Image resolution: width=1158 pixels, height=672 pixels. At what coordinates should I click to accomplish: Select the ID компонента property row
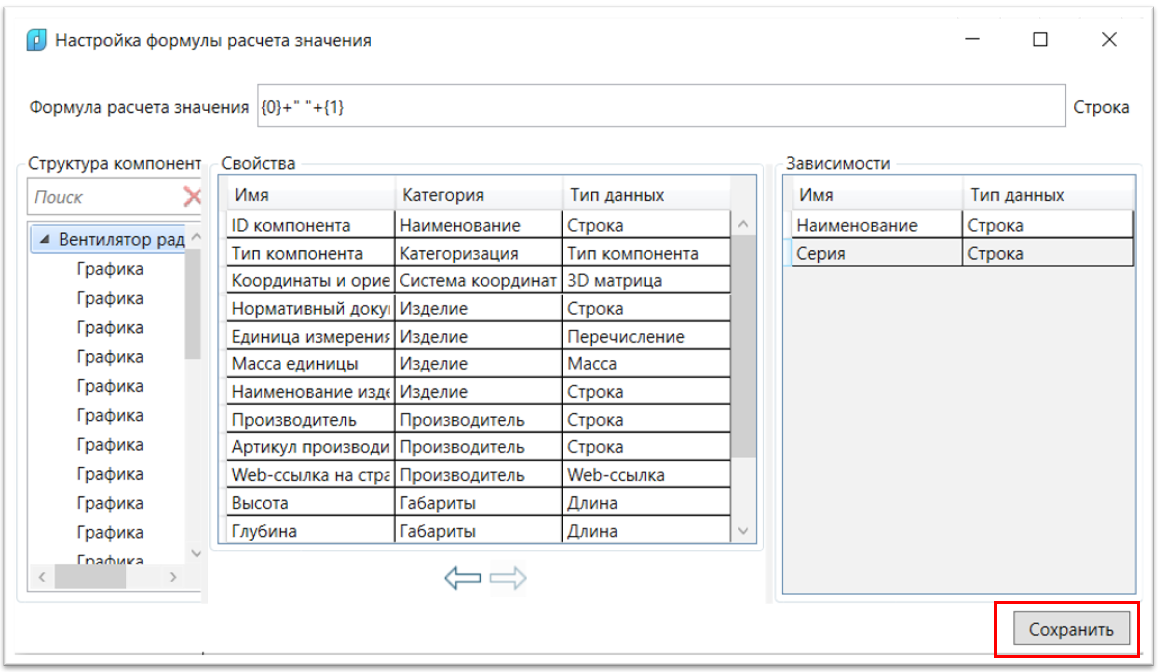coord(479,225)
